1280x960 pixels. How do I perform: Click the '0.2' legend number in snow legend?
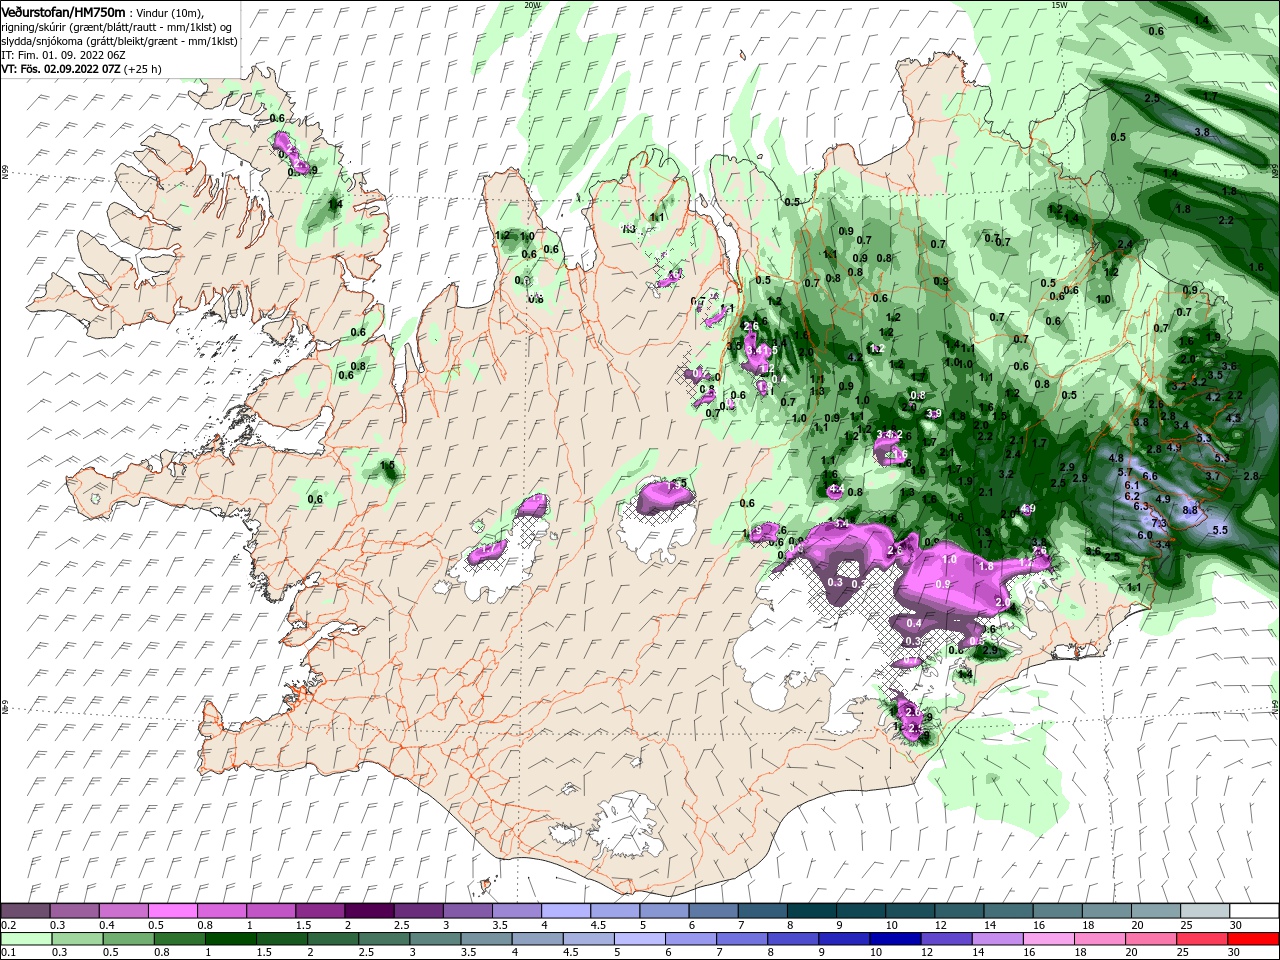[8, 925]
